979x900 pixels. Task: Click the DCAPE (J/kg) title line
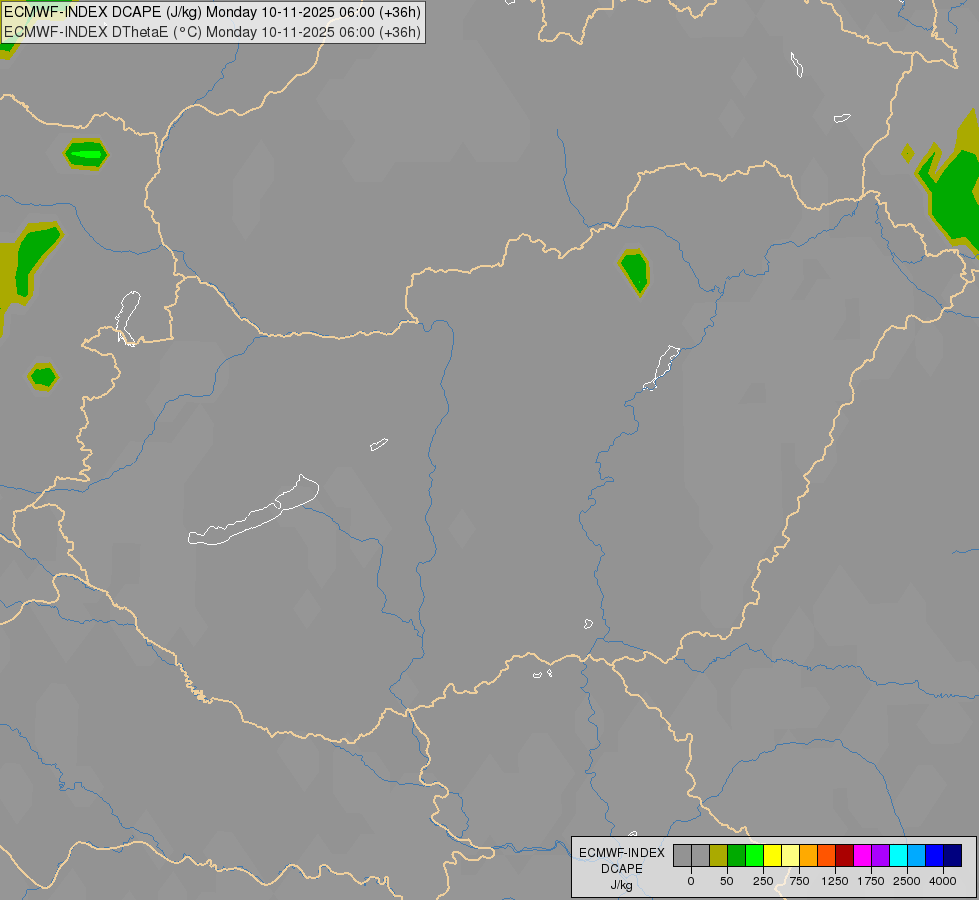coord(212,12)
